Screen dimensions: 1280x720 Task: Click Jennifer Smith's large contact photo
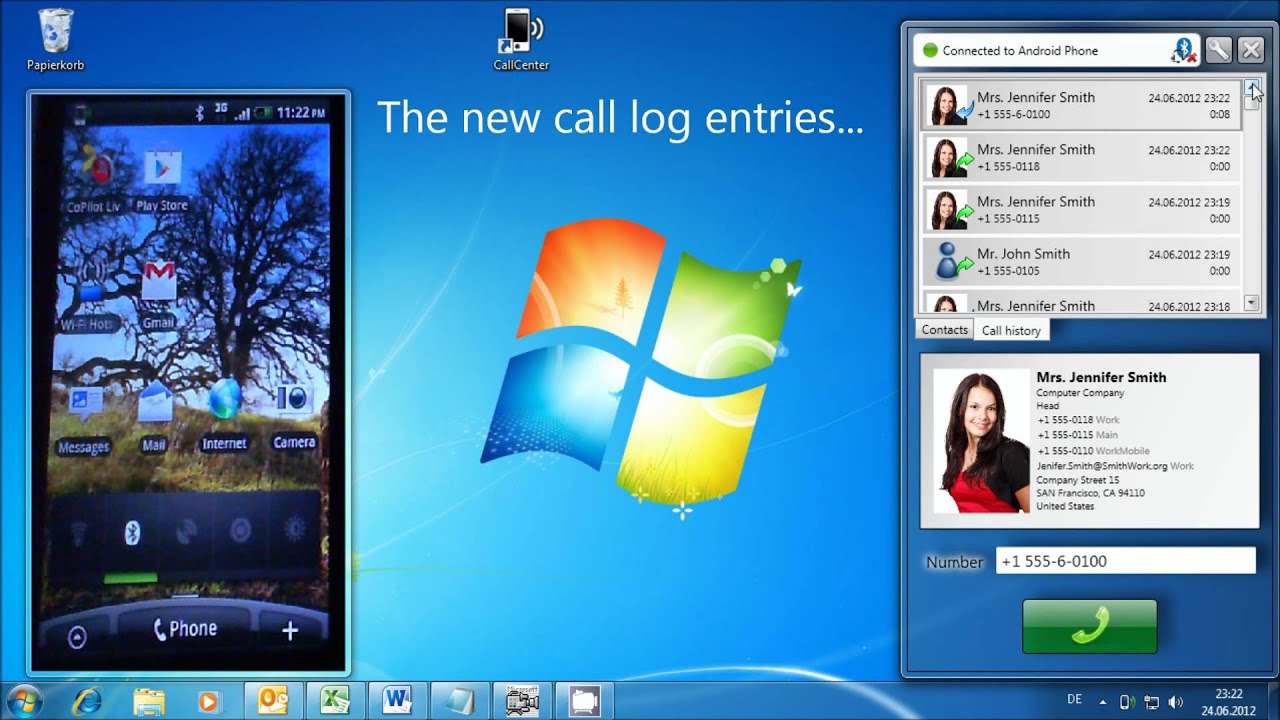(981, 441)
